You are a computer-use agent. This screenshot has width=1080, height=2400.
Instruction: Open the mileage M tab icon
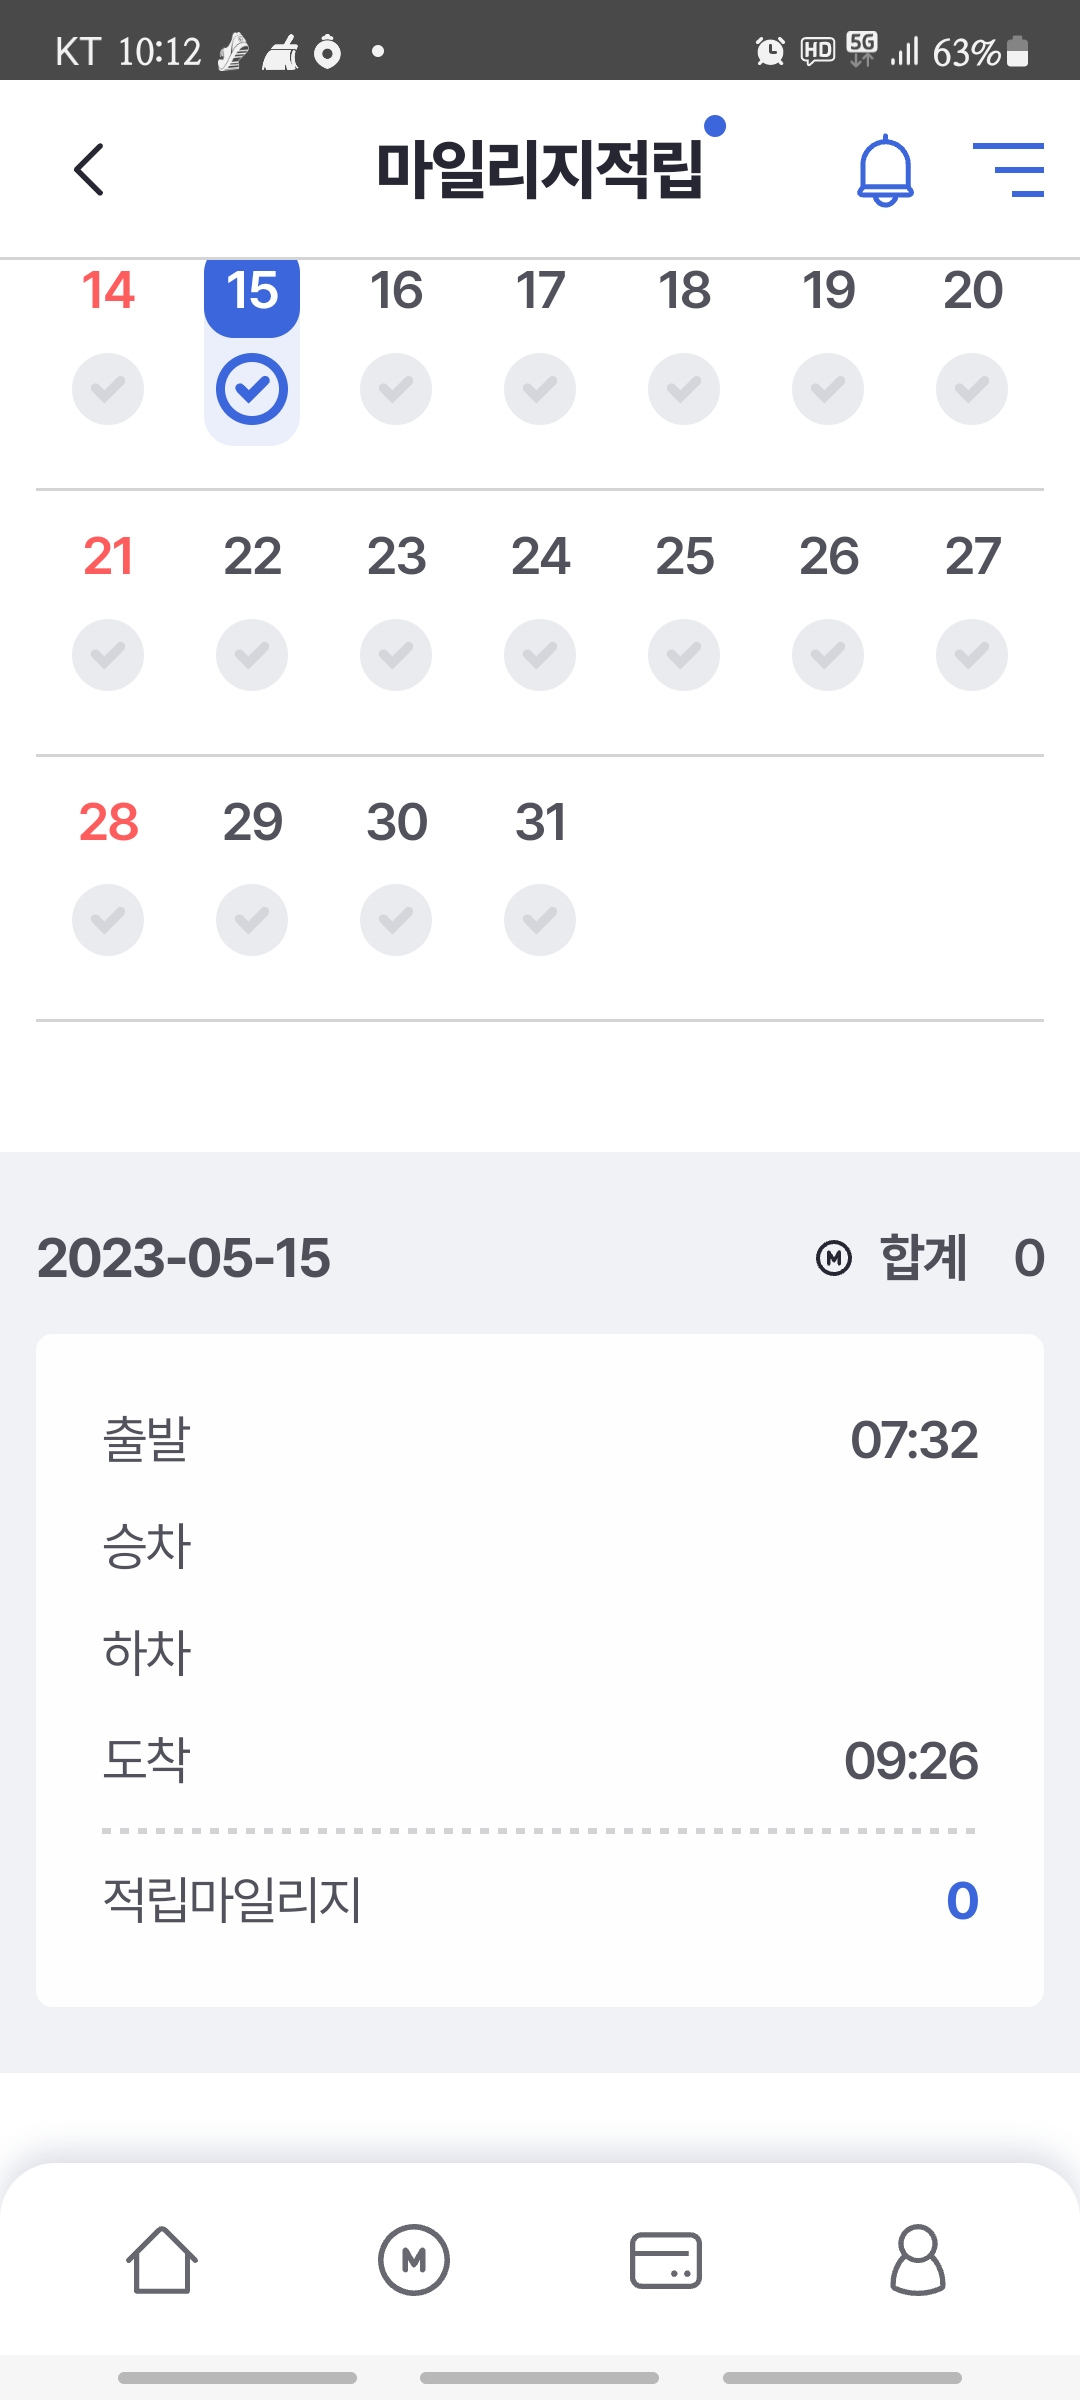[x=414, y=2259]
